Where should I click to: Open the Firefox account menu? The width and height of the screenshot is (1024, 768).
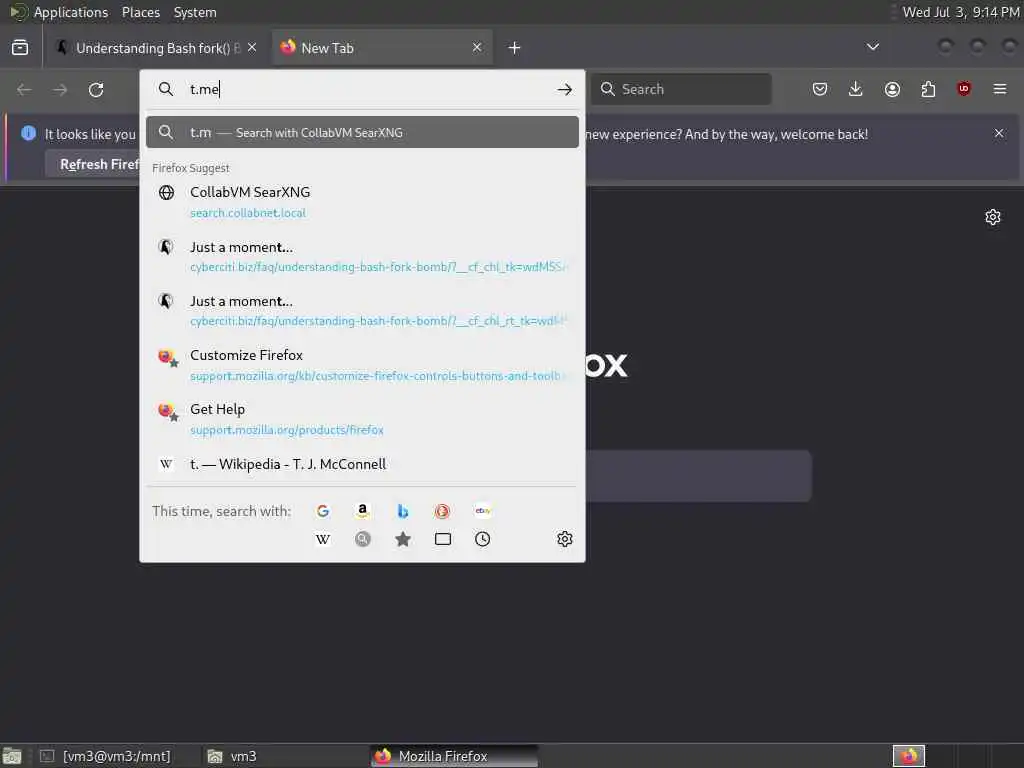pos(892,89)
